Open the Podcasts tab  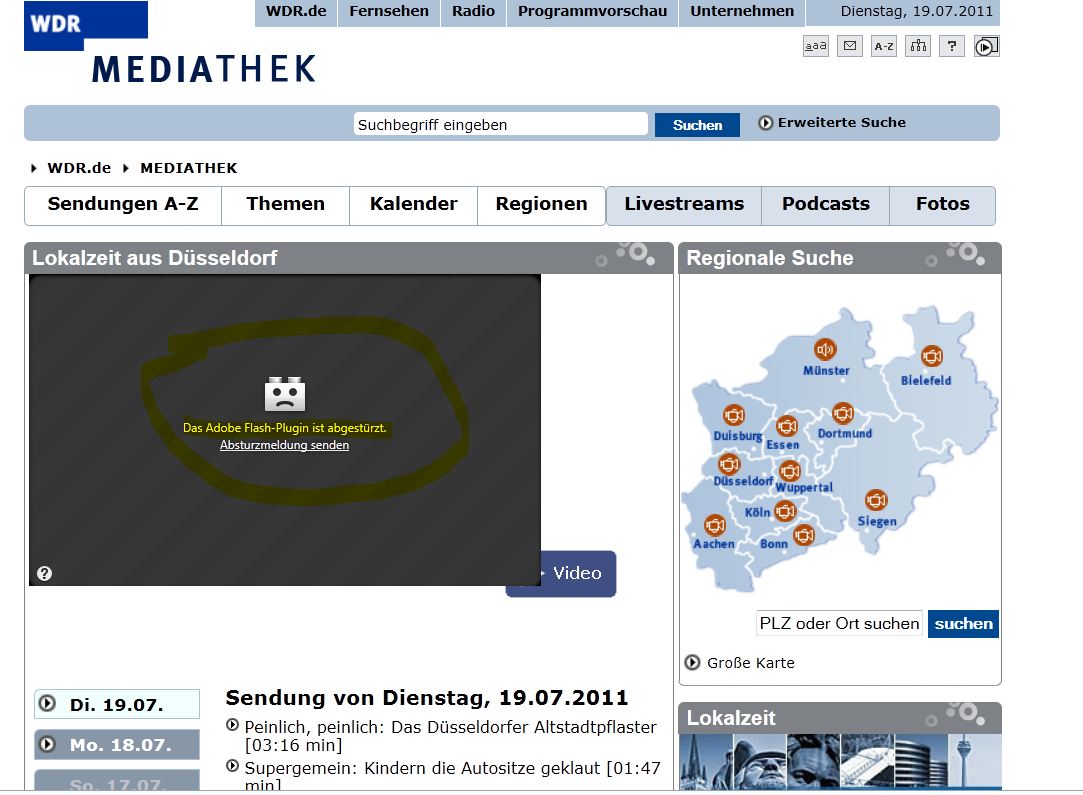pos(825,205)
